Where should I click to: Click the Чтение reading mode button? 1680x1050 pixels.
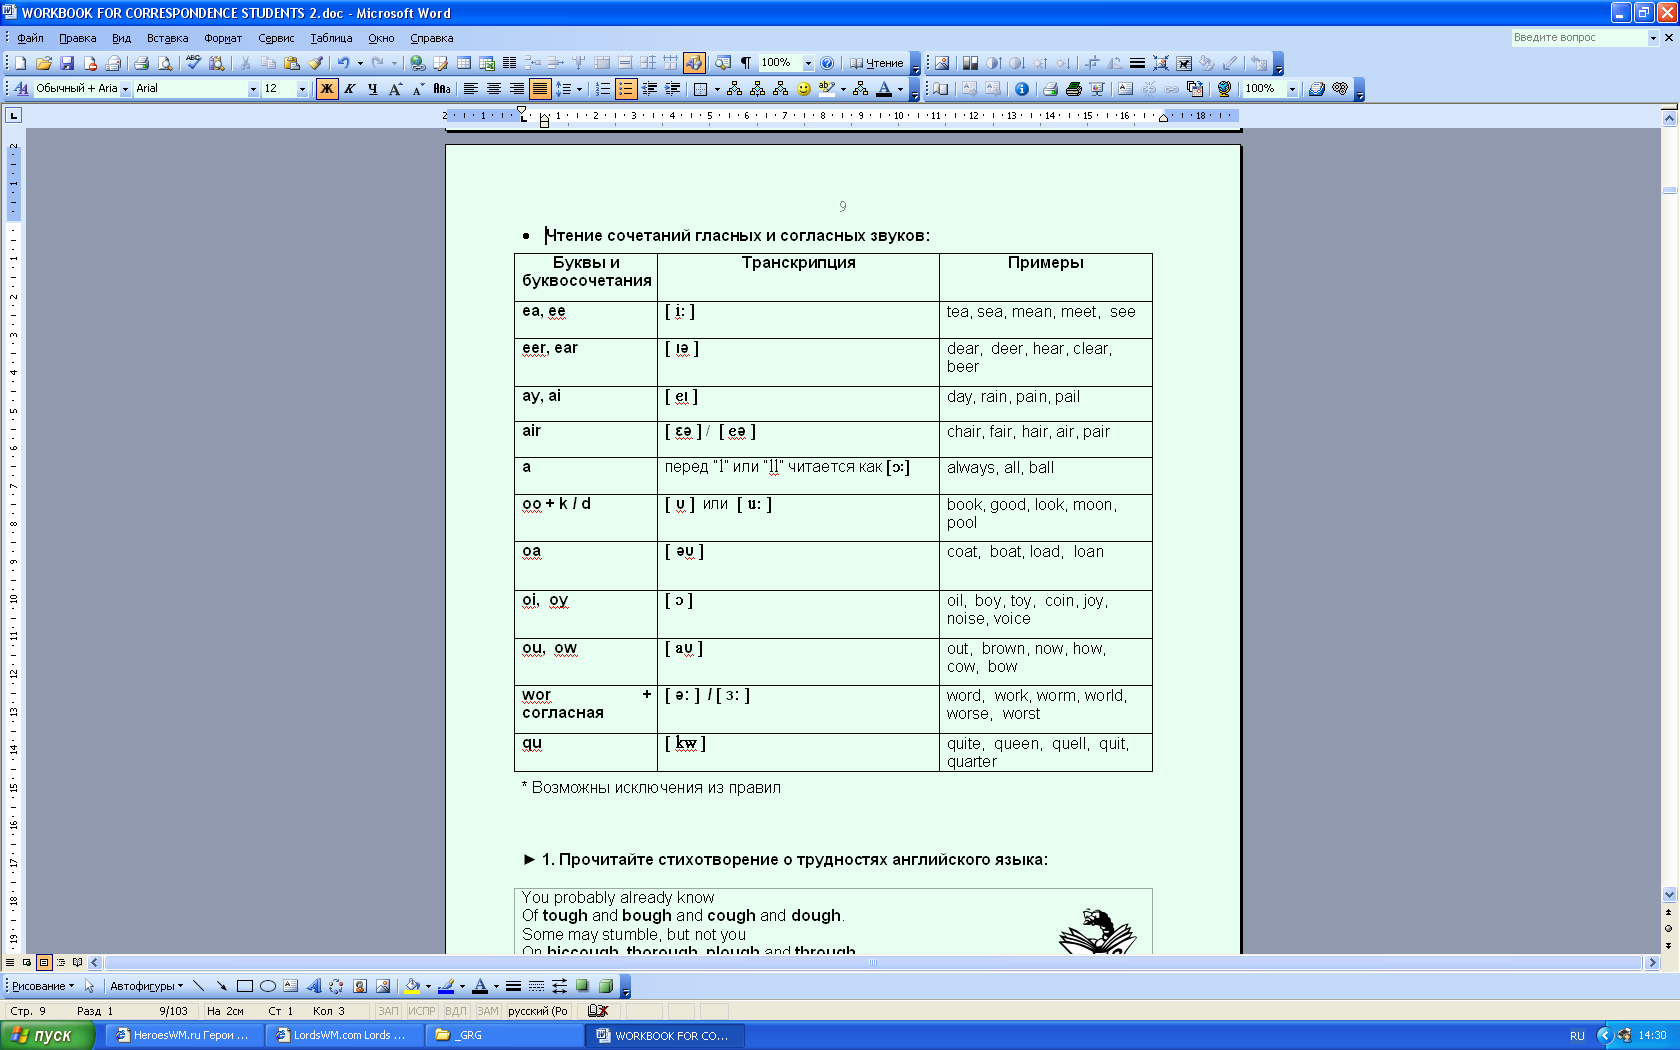click(877, 63)
